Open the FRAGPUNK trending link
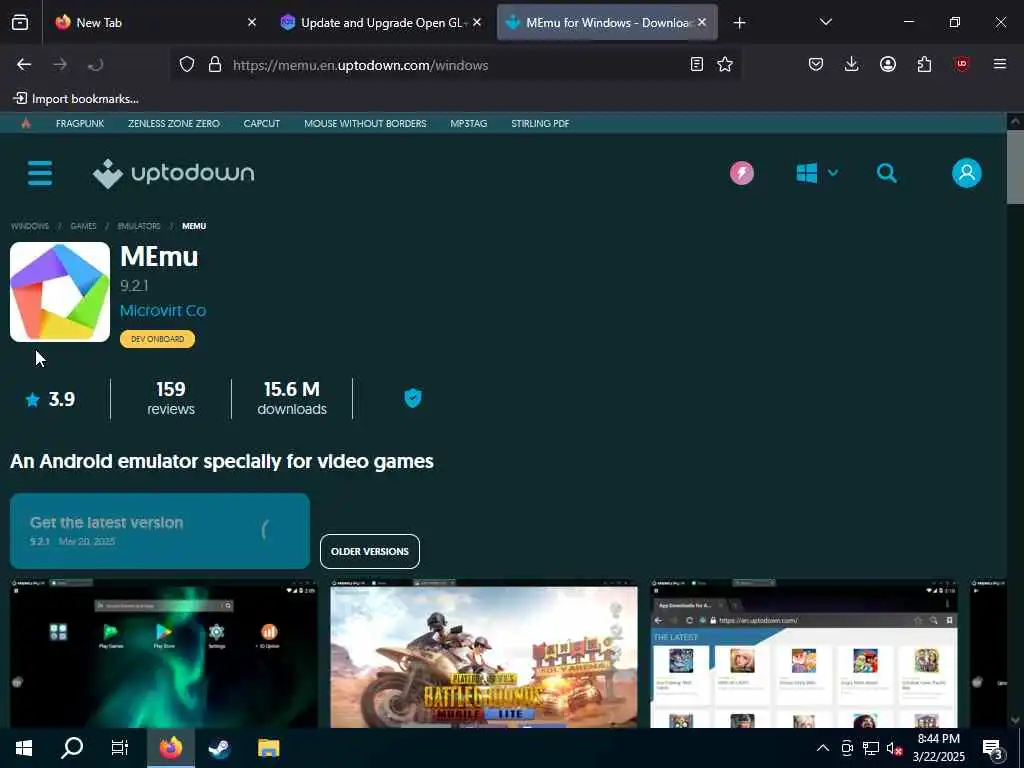Viewport: 1024px width, 768px height. pos(80,123)
